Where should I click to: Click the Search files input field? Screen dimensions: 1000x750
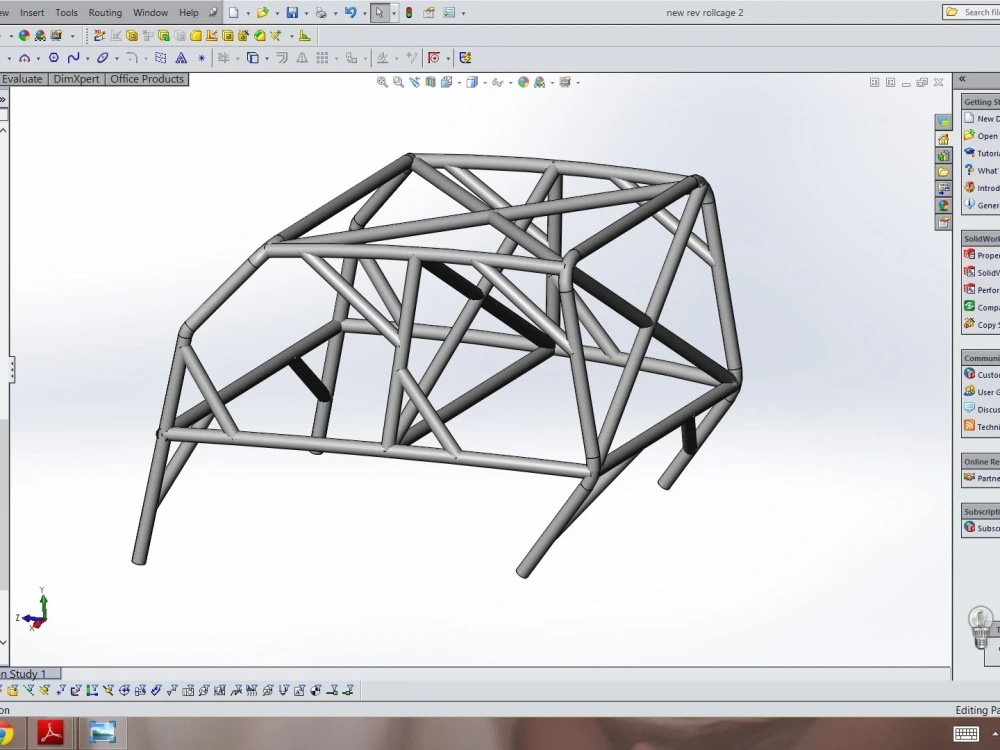[971, 12]
